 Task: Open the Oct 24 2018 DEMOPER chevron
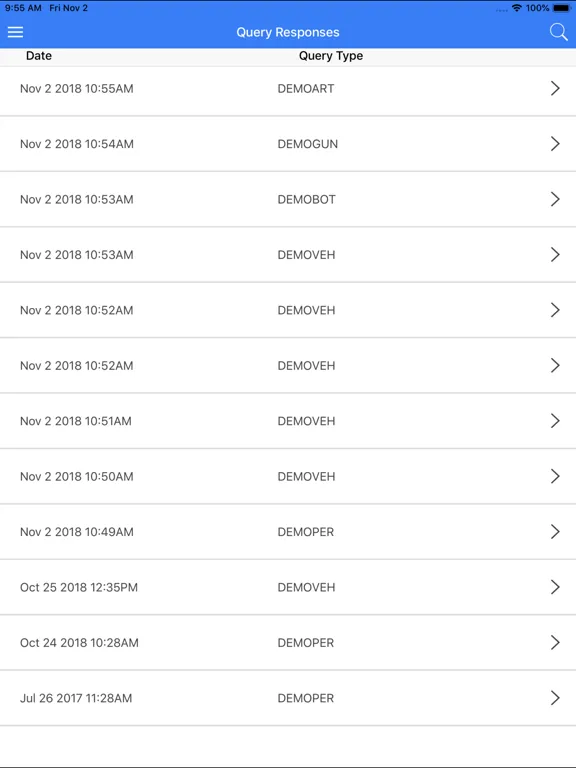coord(555,642)
